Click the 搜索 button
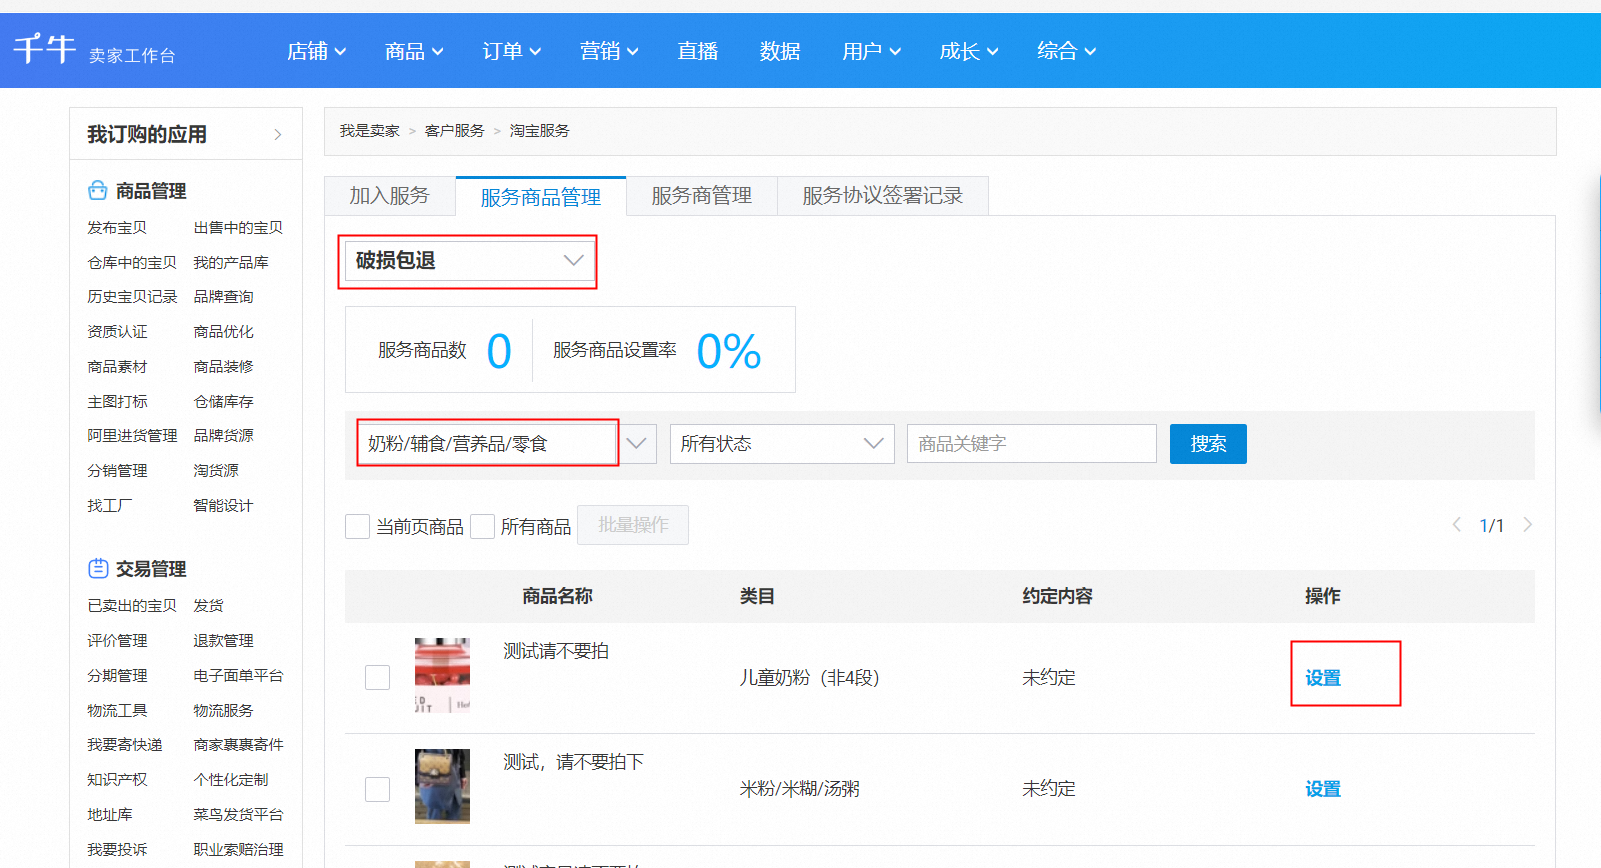 pos(1208,444)
